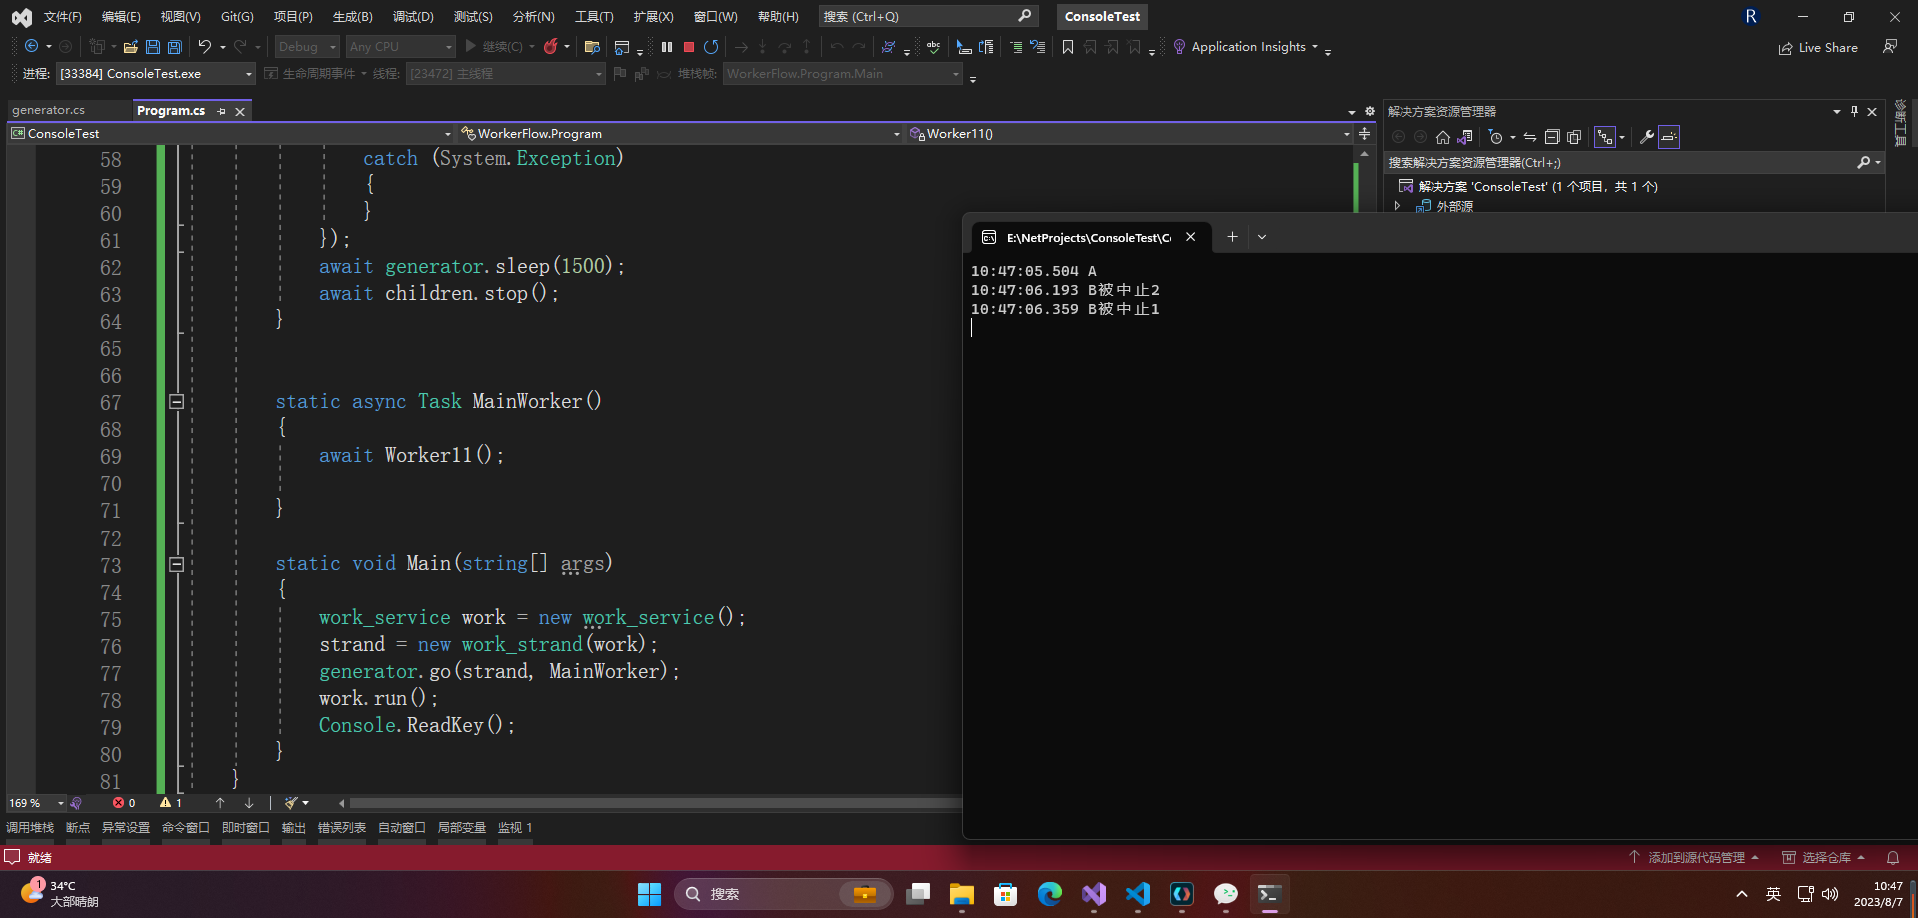
Task: Save all files with the double-disk icon
Action: pyautogui.click(x=175, y=47)
